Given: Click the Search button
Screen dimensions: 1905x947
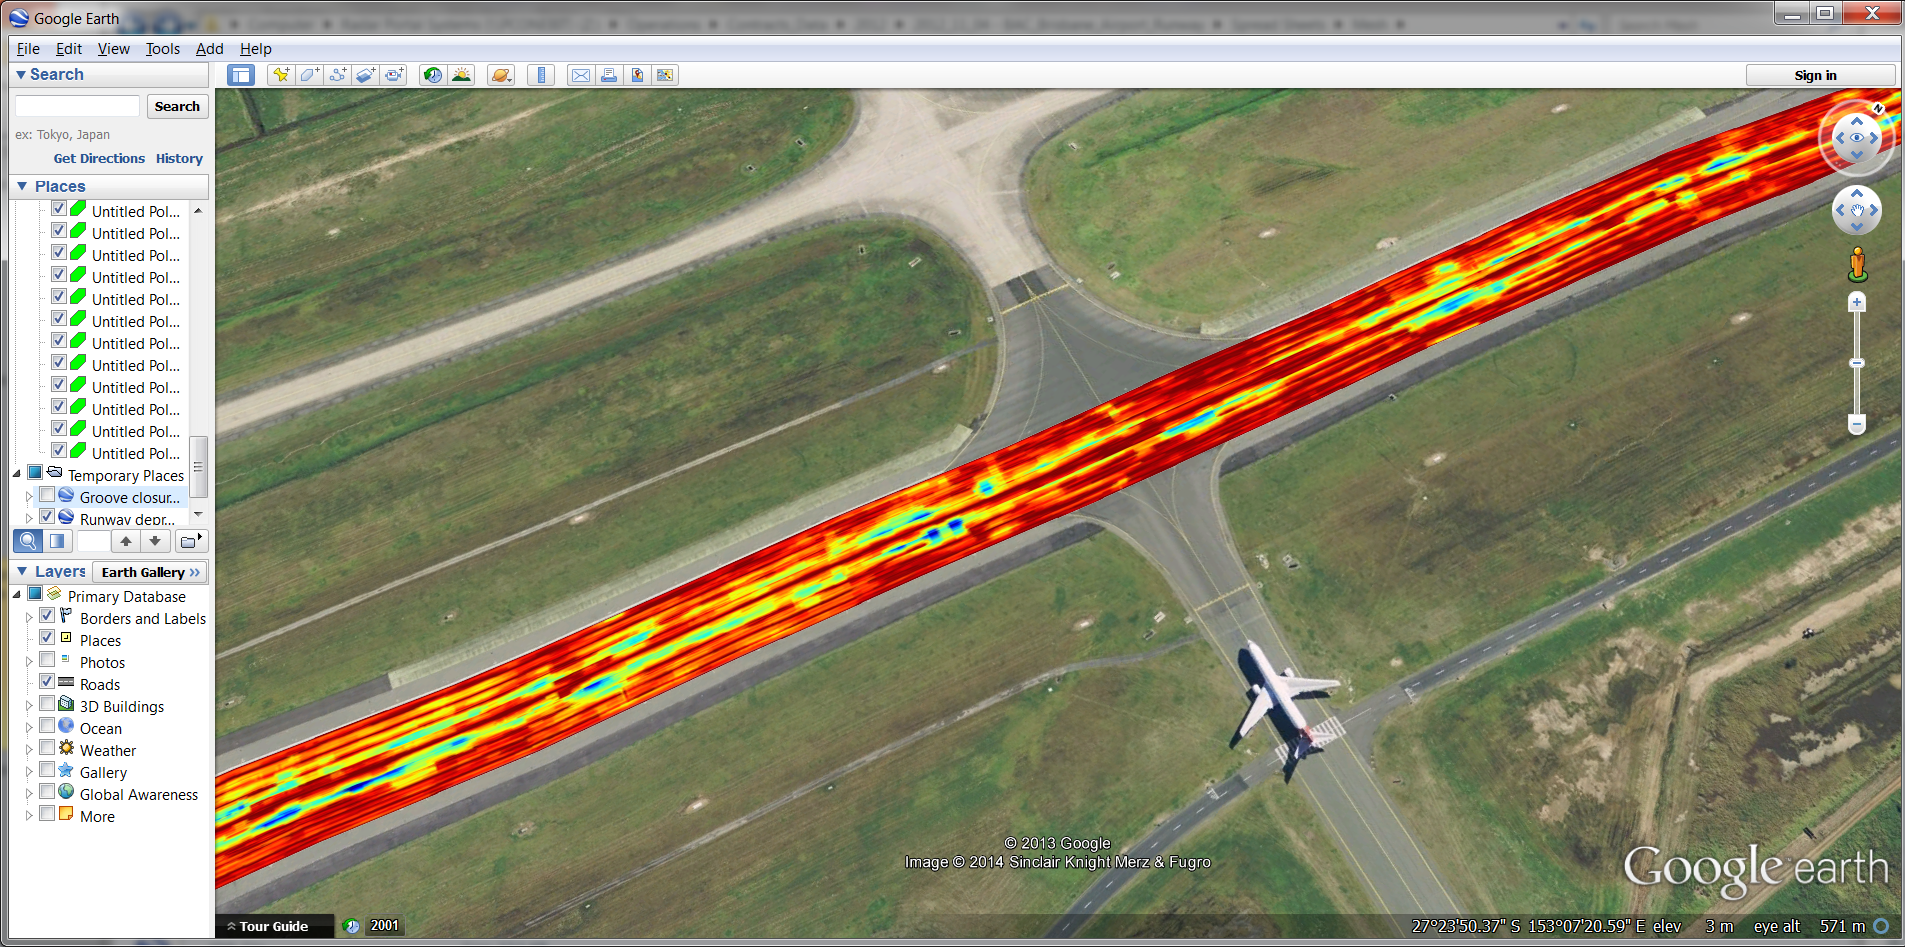Looking at the screenshot, I should tap(177, 106).
